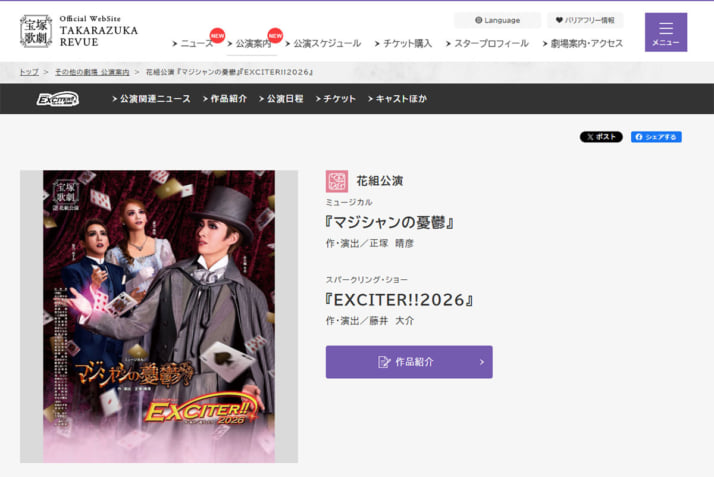This screenshot has height=477, width=714.
Task: Click the X ポスト share button
Action: (601, 137)
